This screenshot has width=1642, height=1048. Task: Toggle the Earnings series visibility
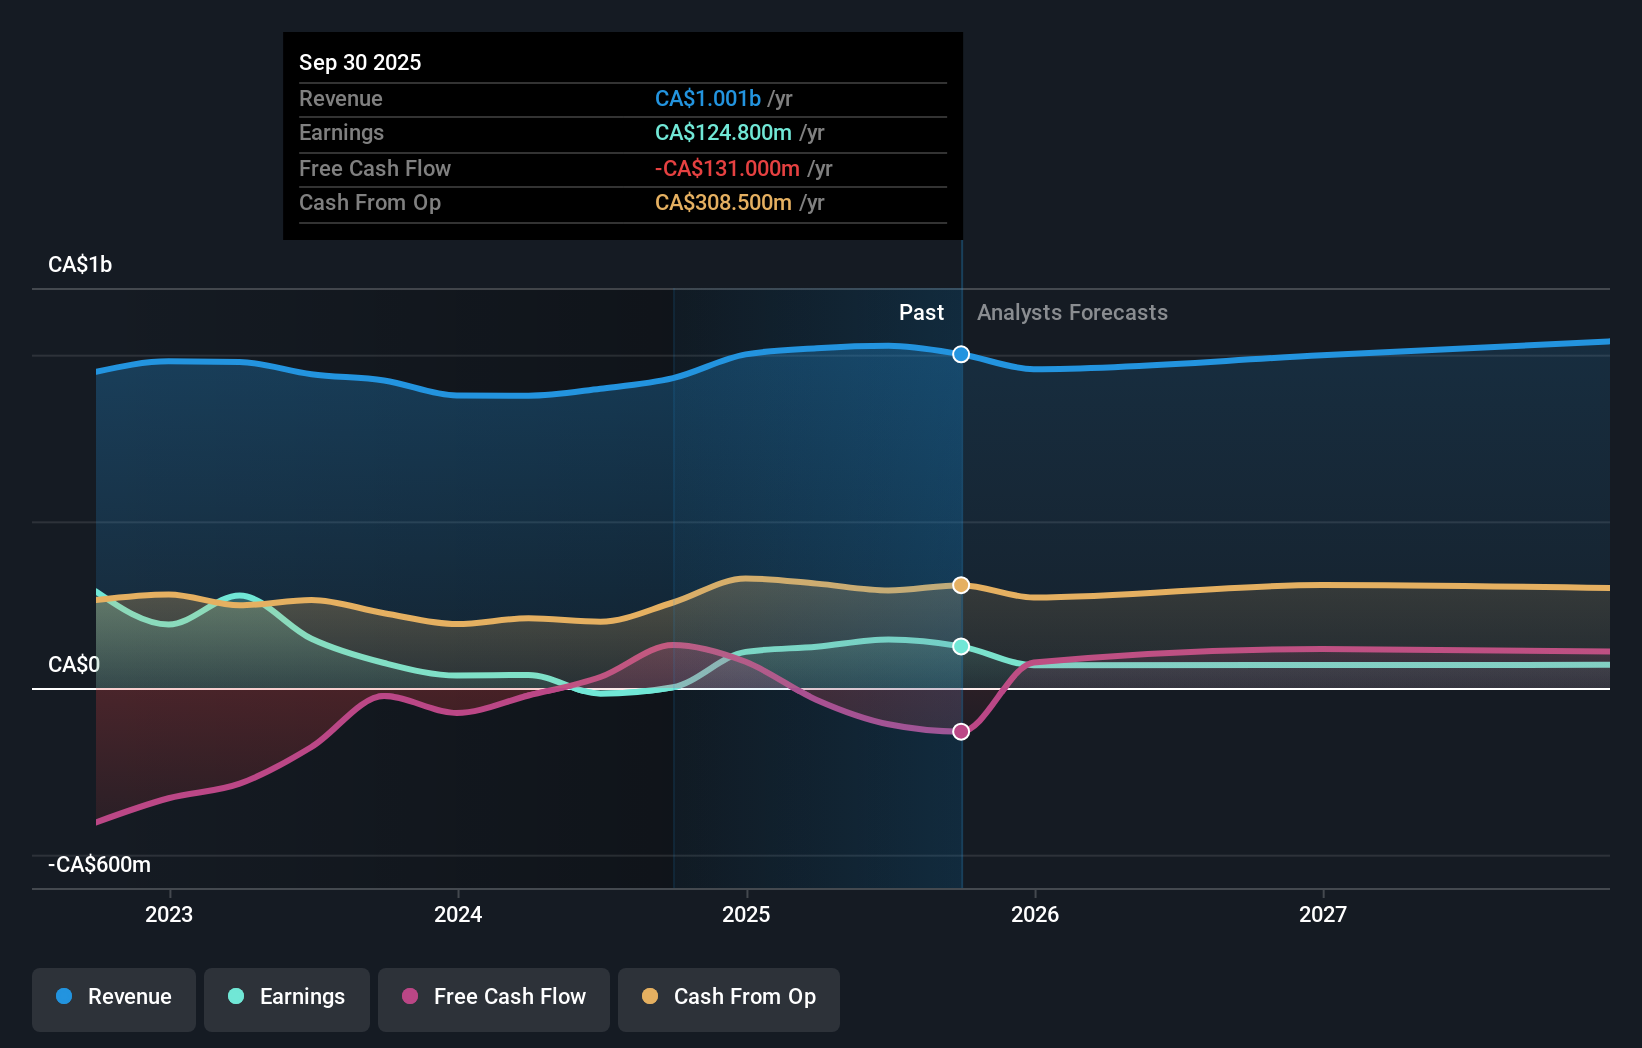click(x=286, y=997)
